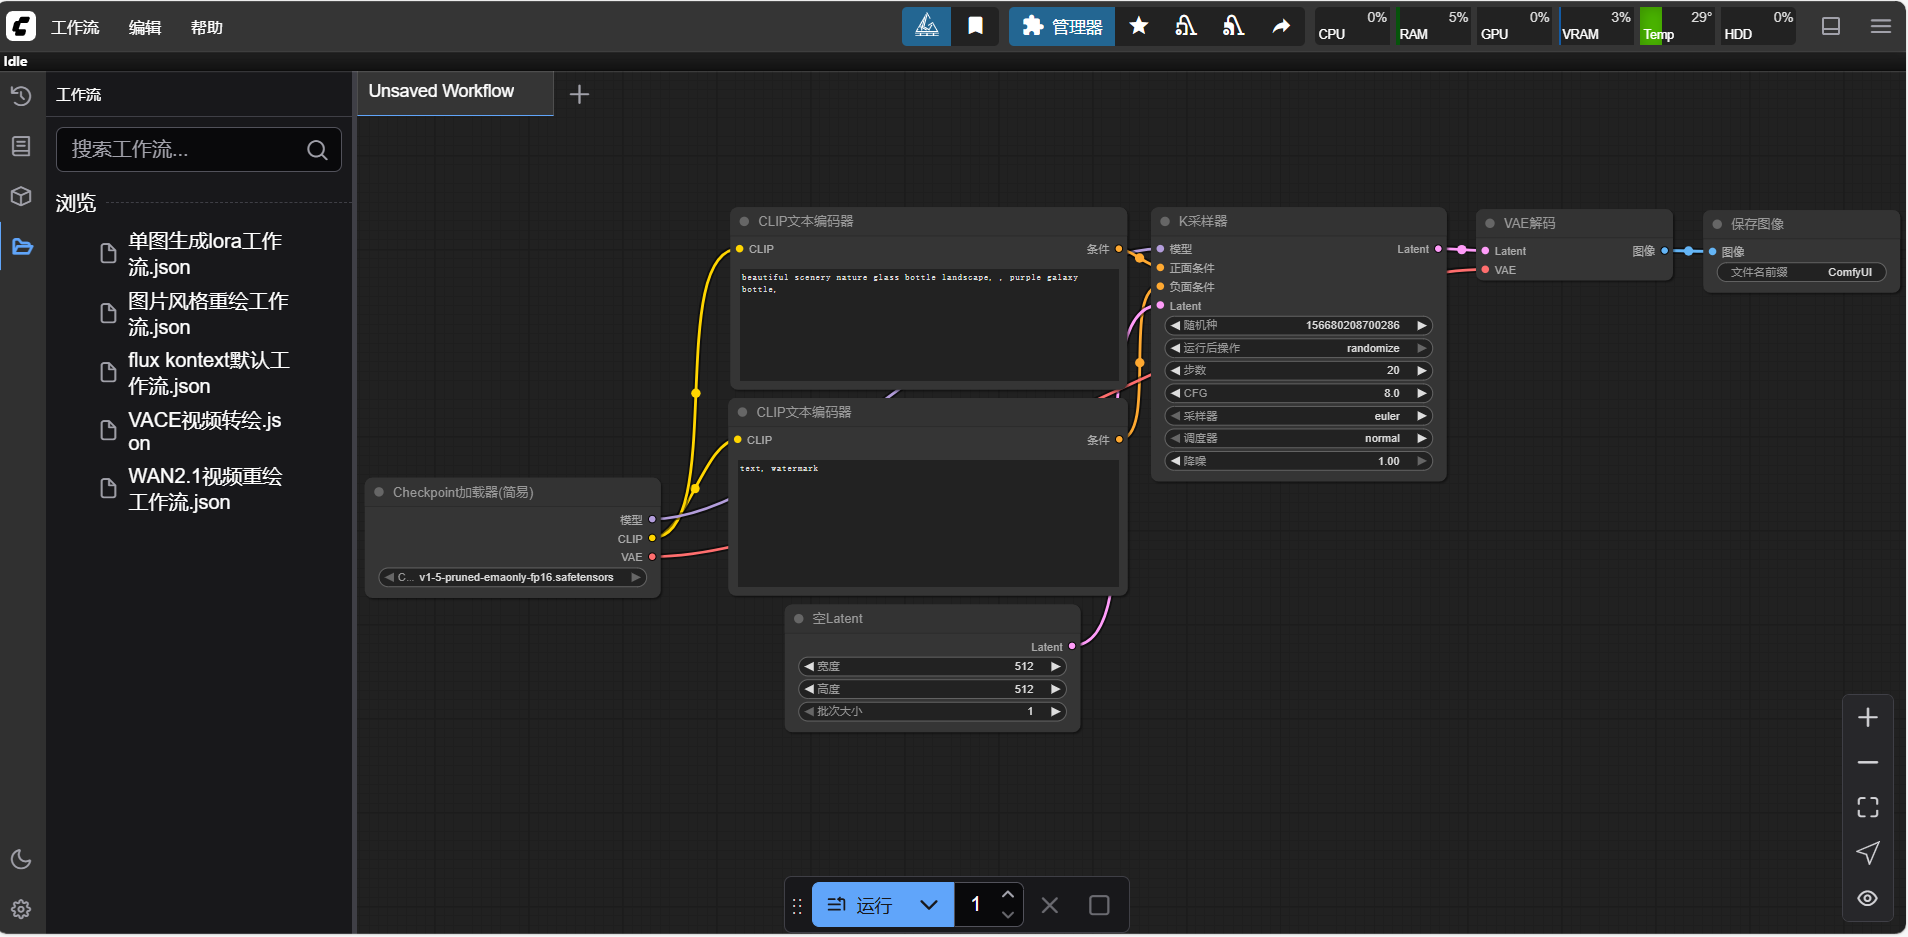Open the 编辑 menu

click(145, 28)
